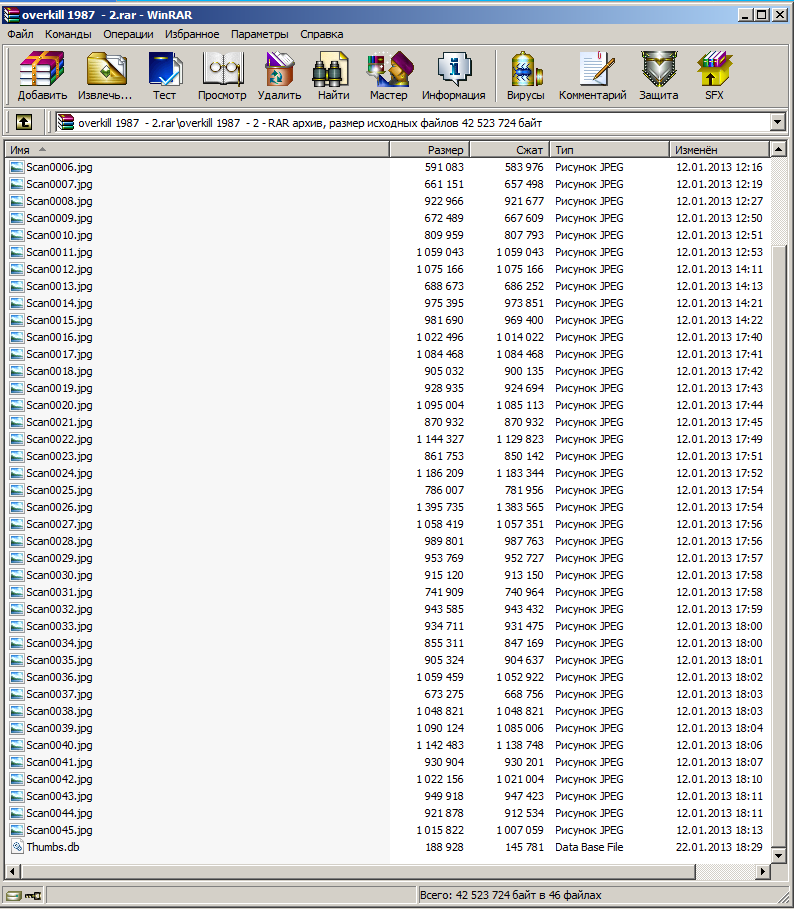Click packed value 1 129 823
This screenshot has height=909, width=794.
click(520, 439)
